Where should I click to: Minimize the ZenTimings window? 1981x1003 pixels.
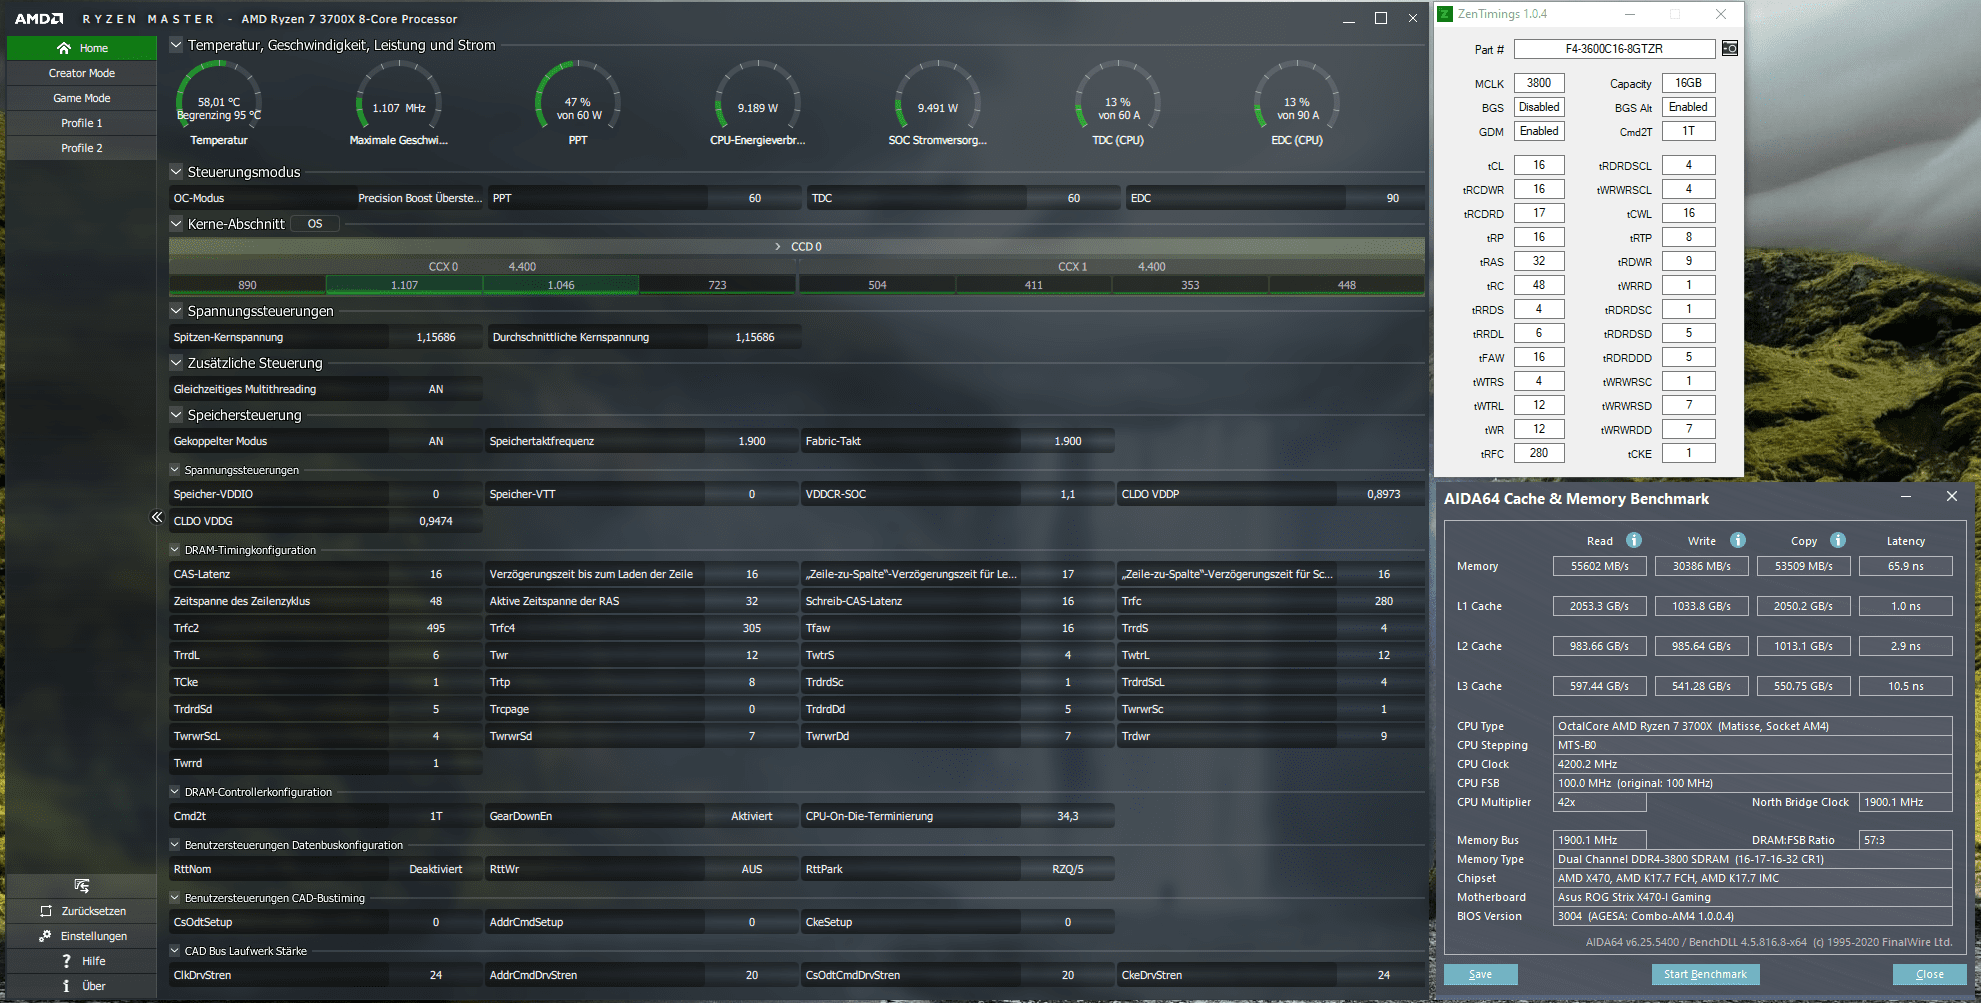(1629, 14)
